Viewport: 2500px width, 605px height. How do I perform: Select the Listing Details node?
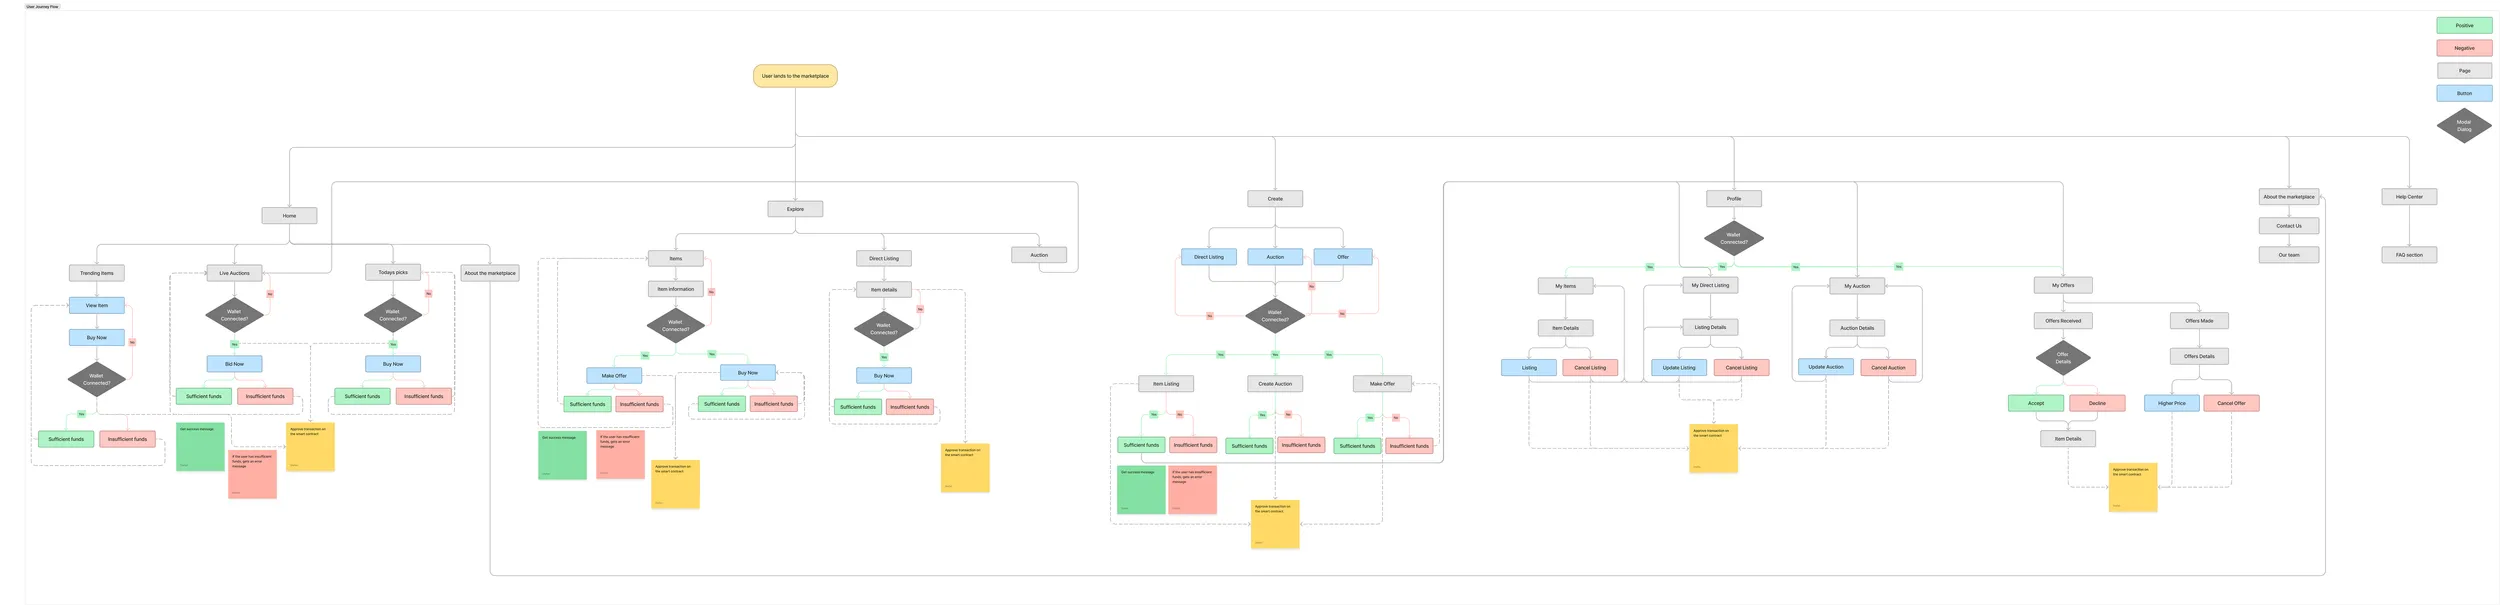(1710, 327)
